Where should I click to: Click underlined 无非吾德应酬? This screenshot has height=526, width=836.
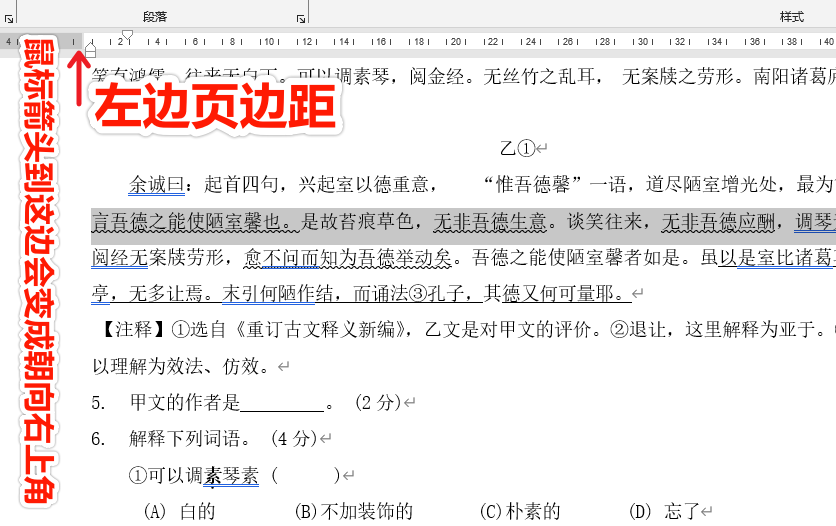[718, 221]
